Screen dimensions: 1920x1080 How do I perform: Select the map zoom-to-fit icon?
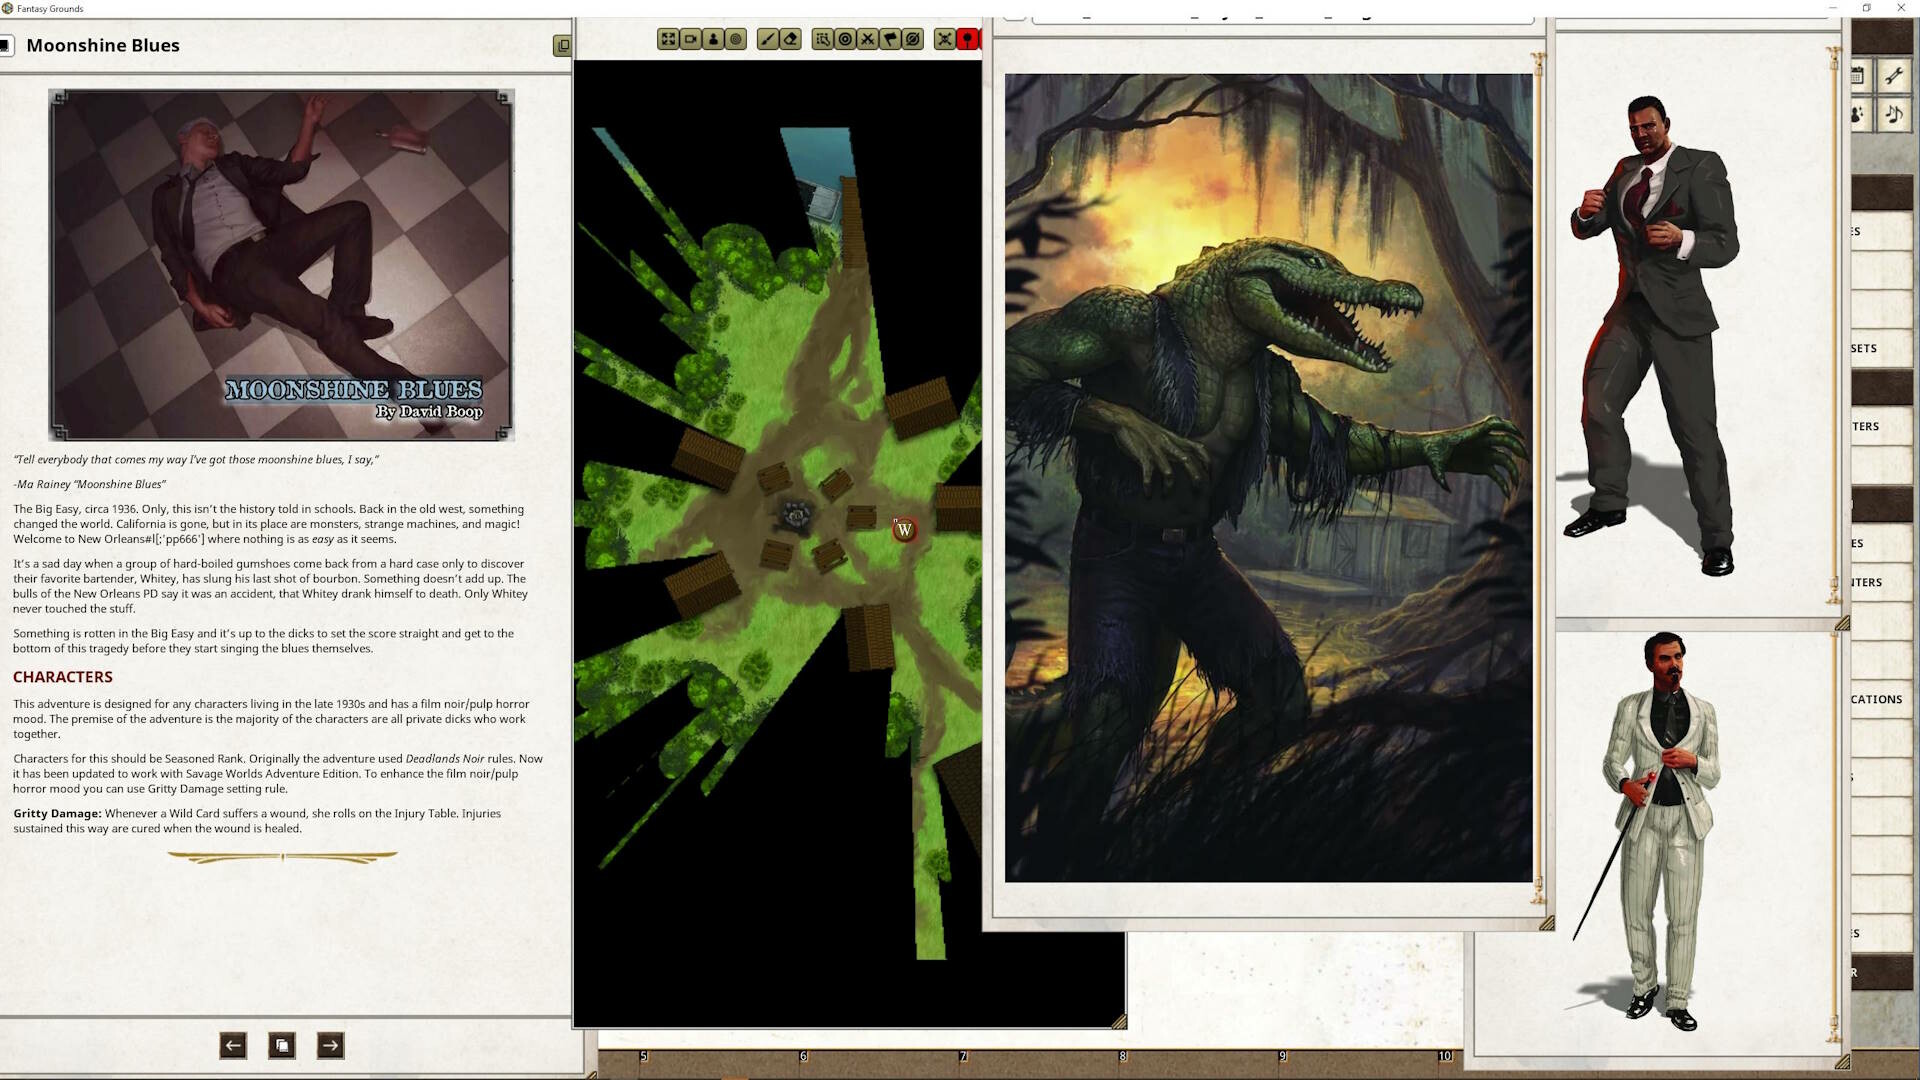click(667, 40)
